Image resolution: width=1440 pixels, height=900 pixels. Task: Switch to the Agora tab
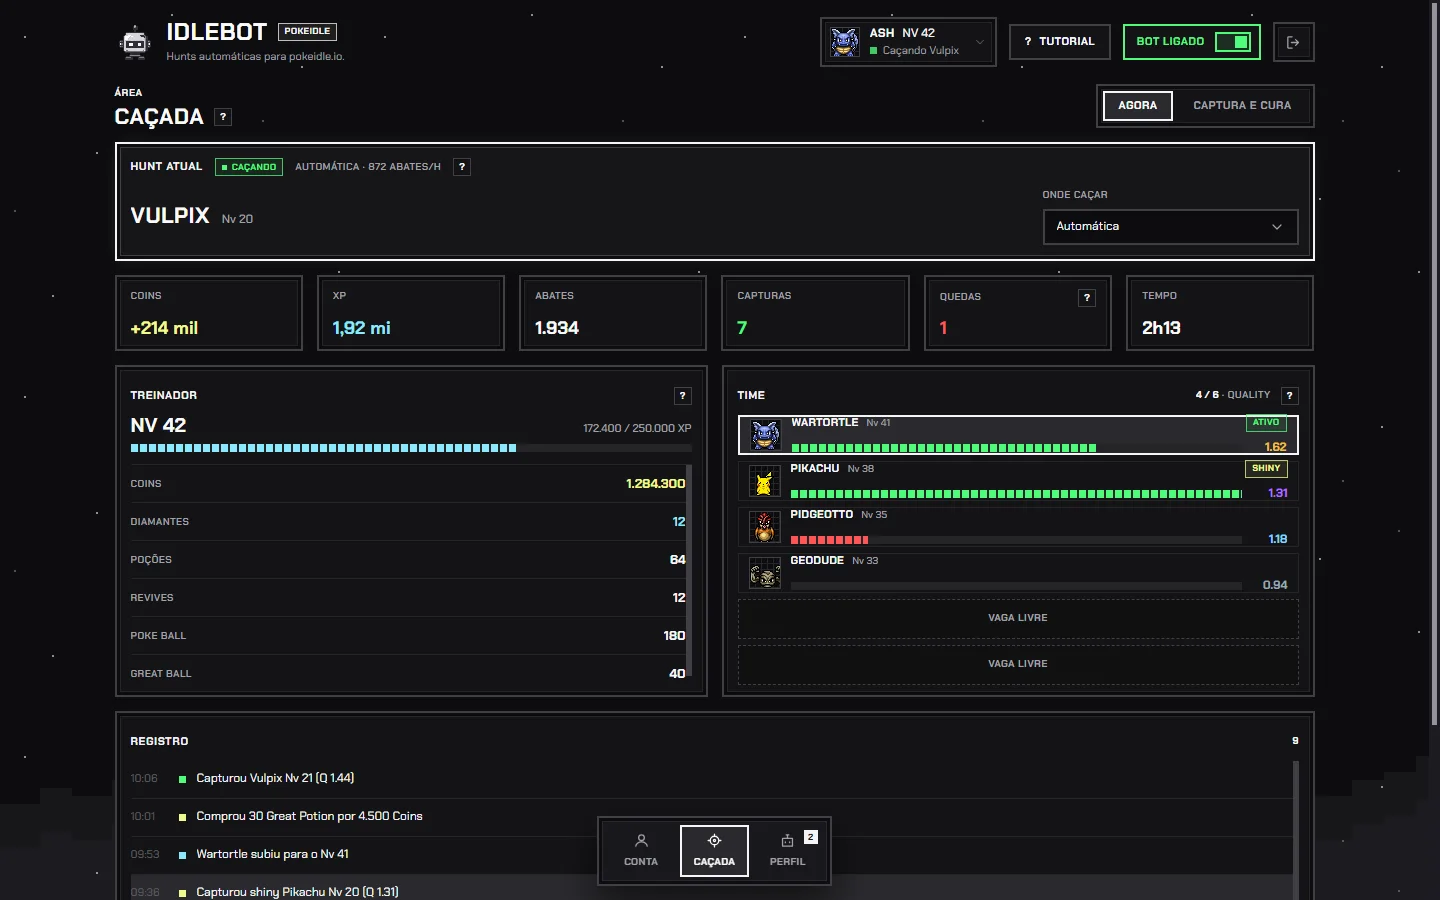1138,106
